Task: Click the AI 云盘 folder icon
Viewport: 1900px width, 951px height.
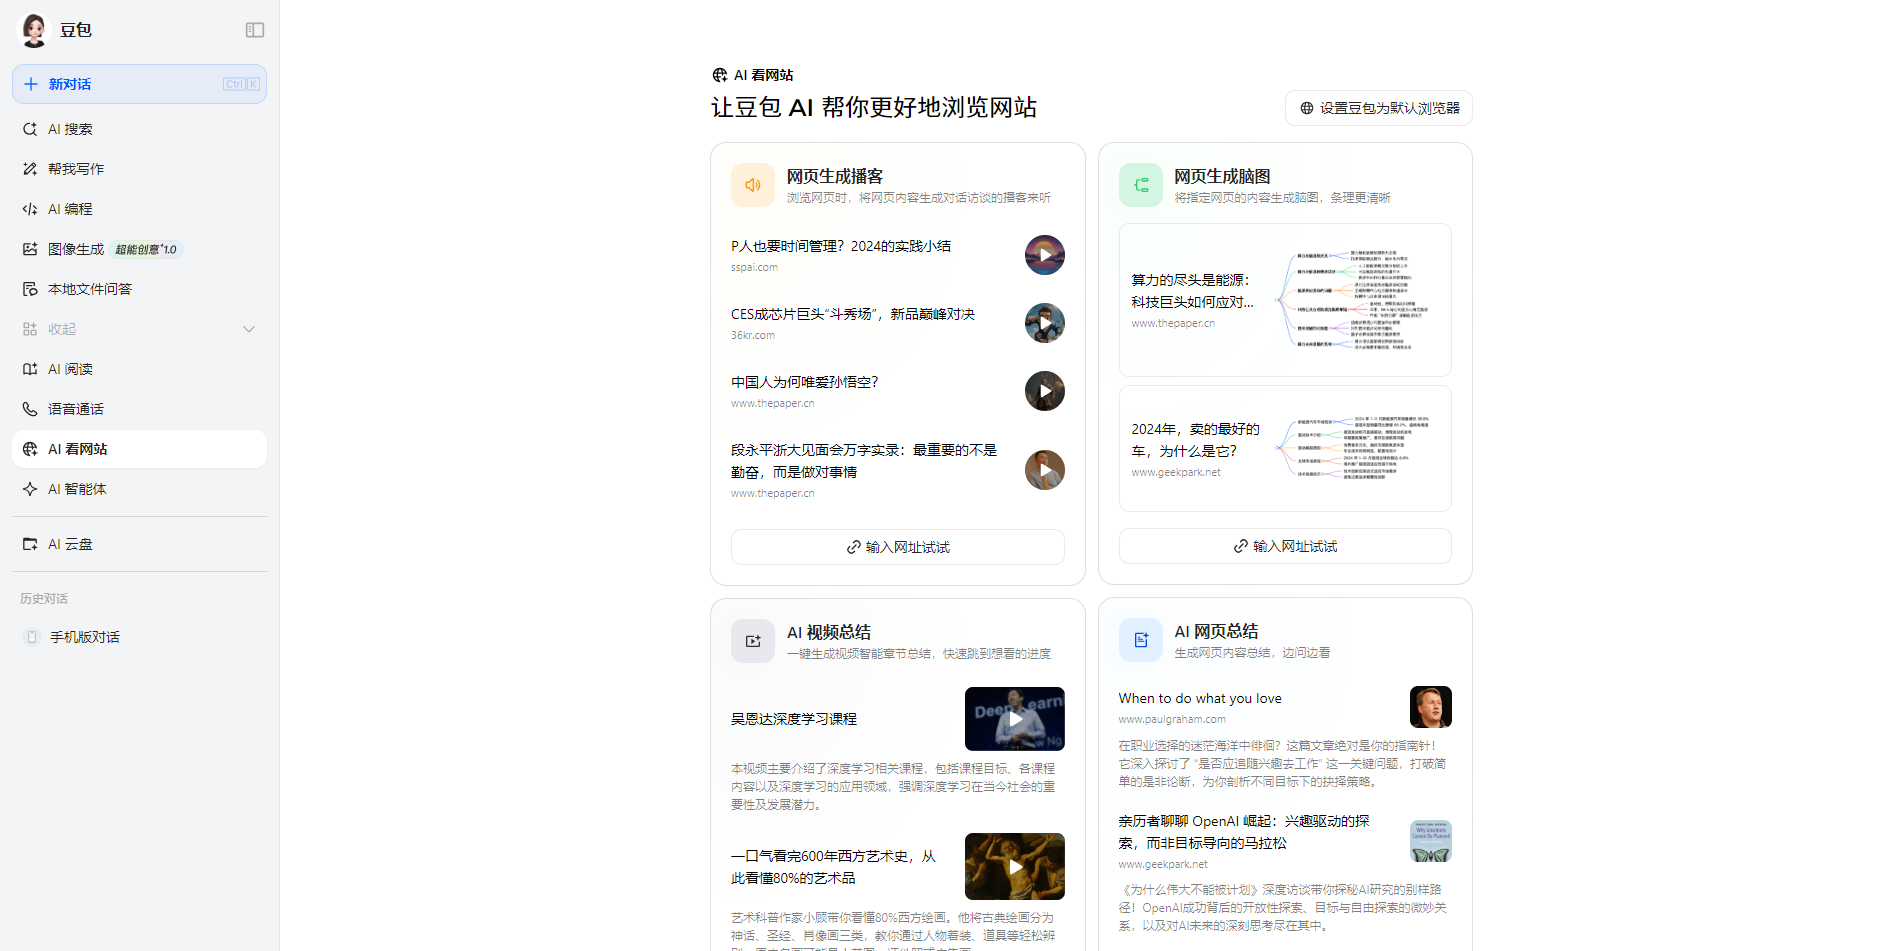Action: click(30, 544)
